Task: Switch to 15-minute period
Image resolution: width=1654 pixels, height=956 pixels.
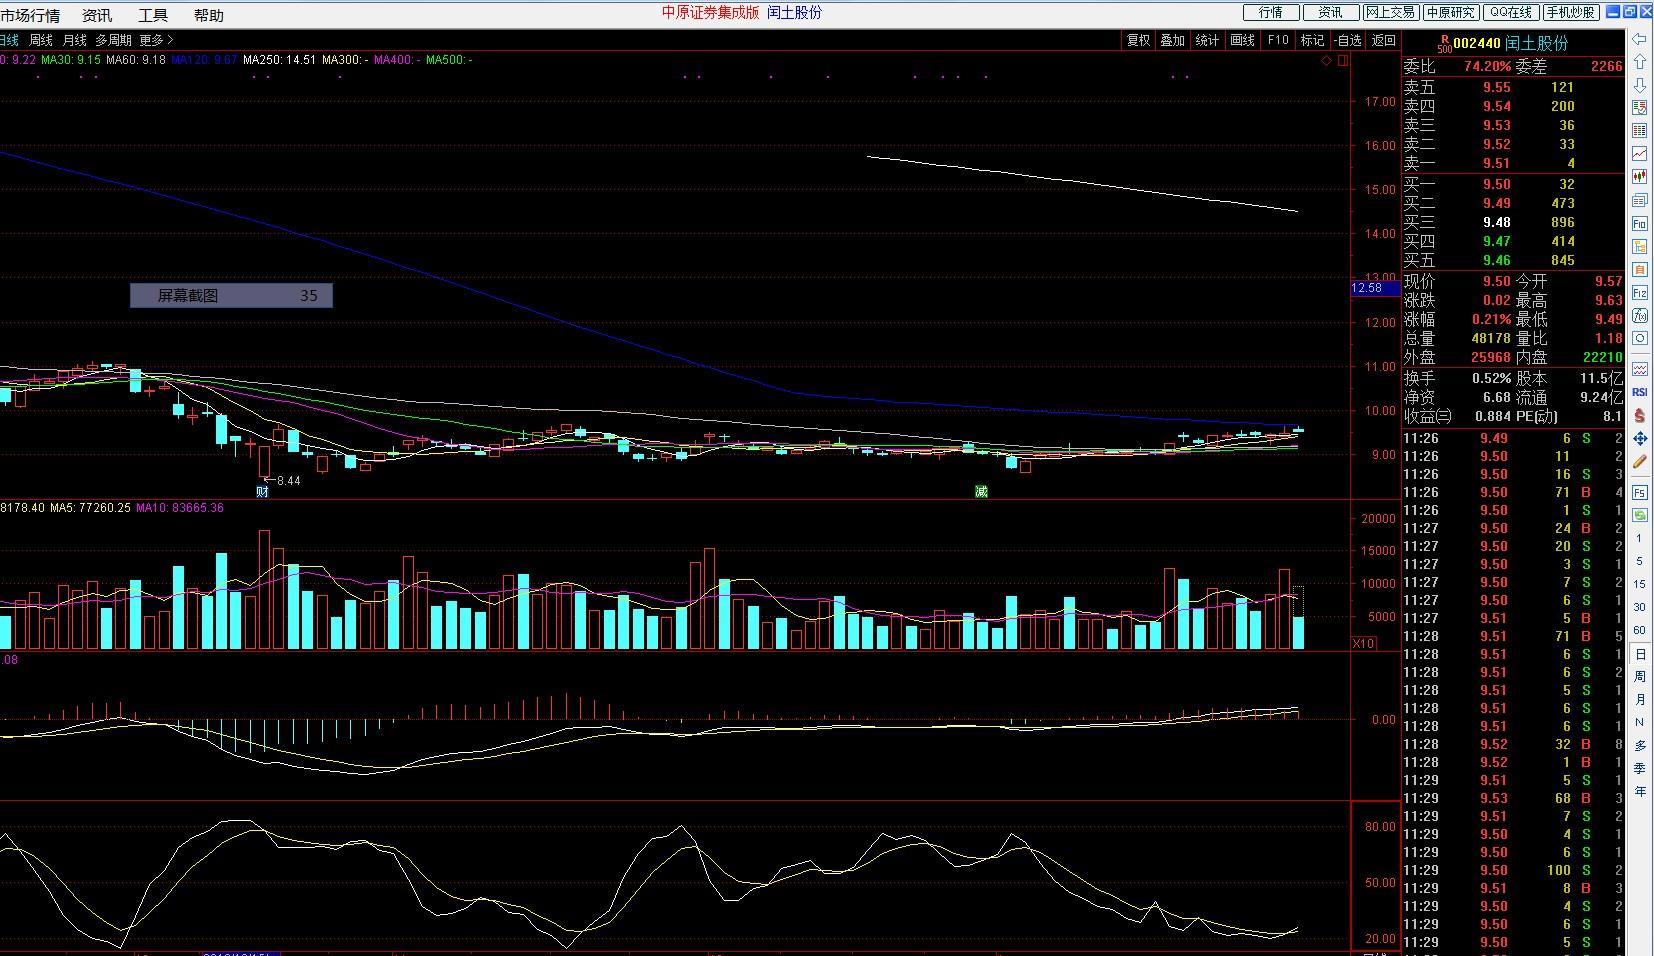Action: click(1639, 584)
